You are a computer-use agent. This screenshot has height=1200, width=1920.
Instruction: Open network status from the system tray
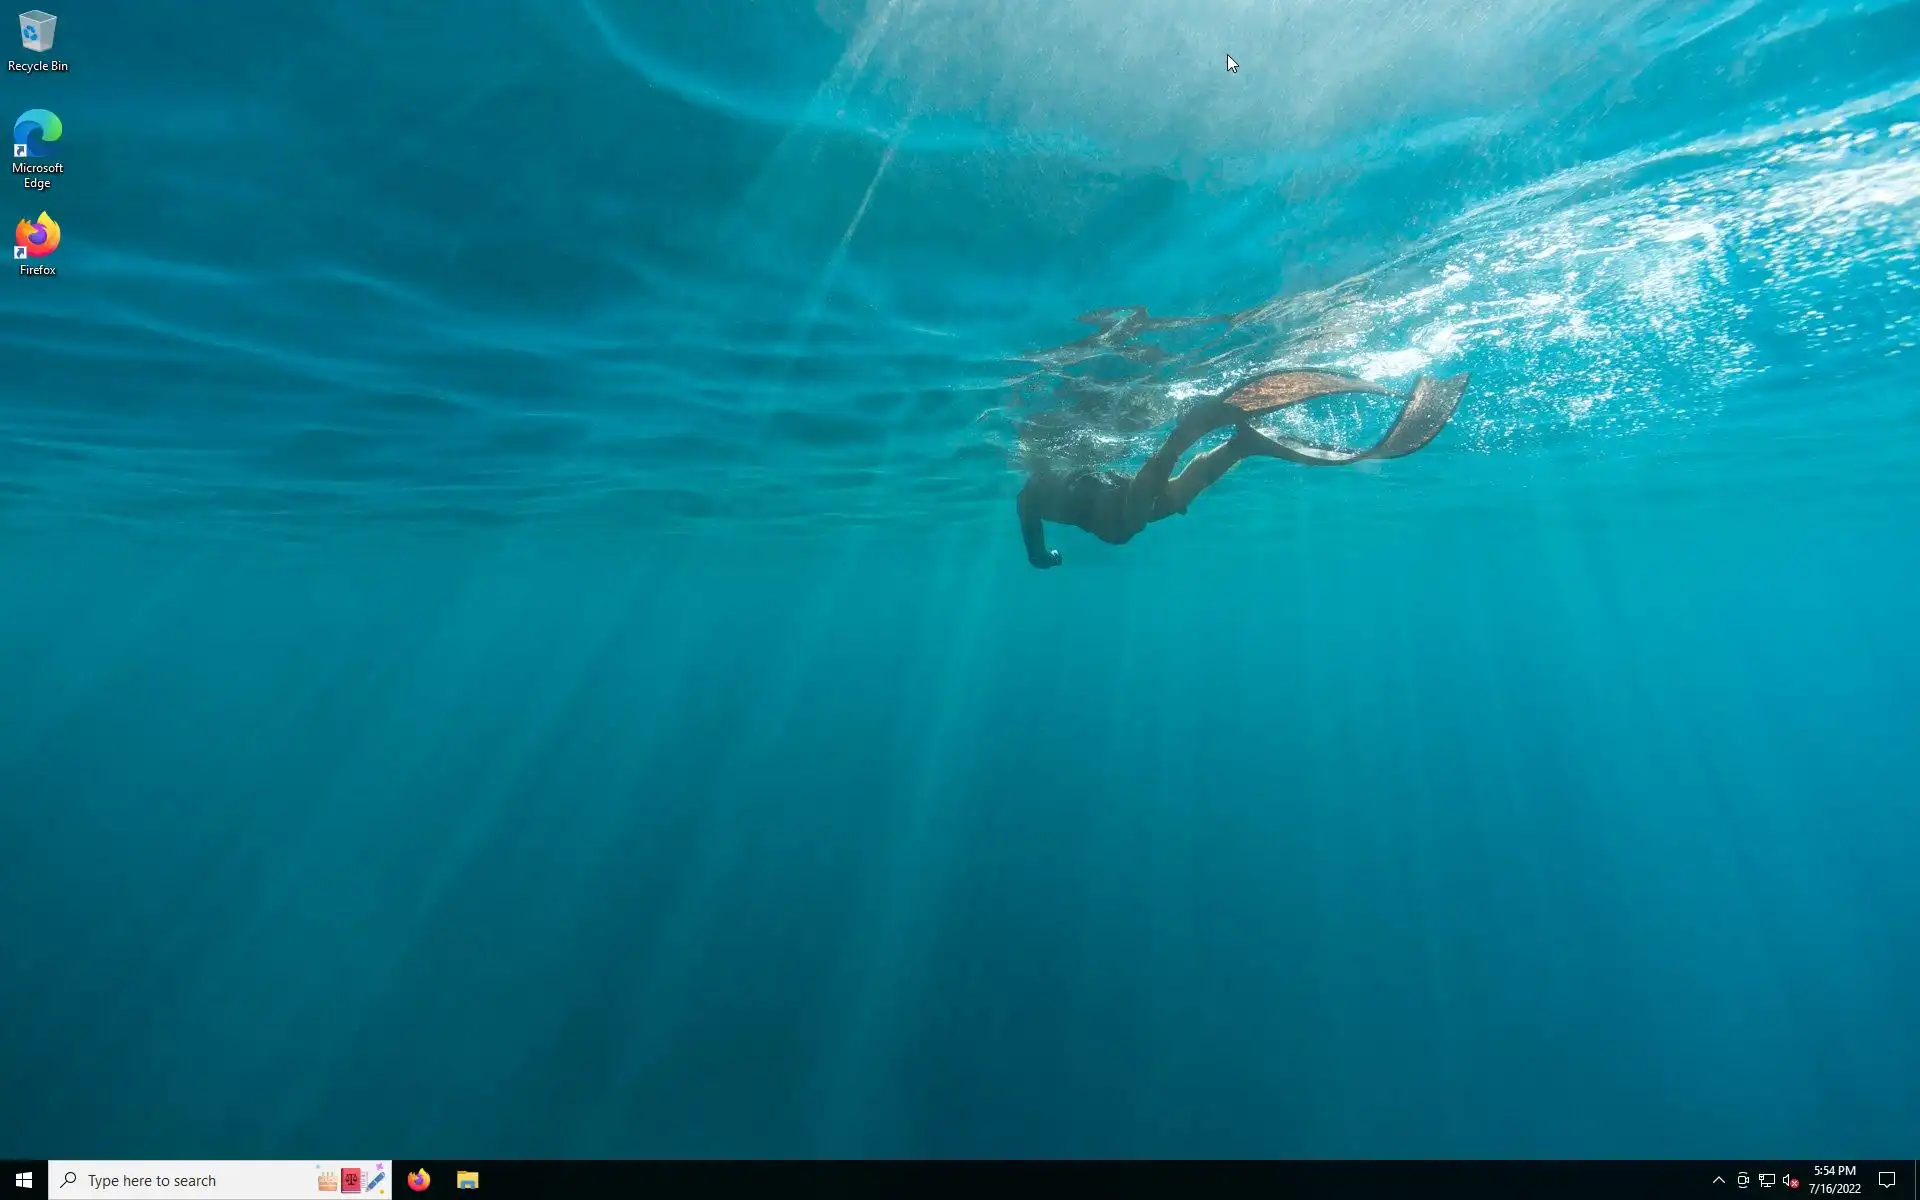[x=1767, y=1180]
